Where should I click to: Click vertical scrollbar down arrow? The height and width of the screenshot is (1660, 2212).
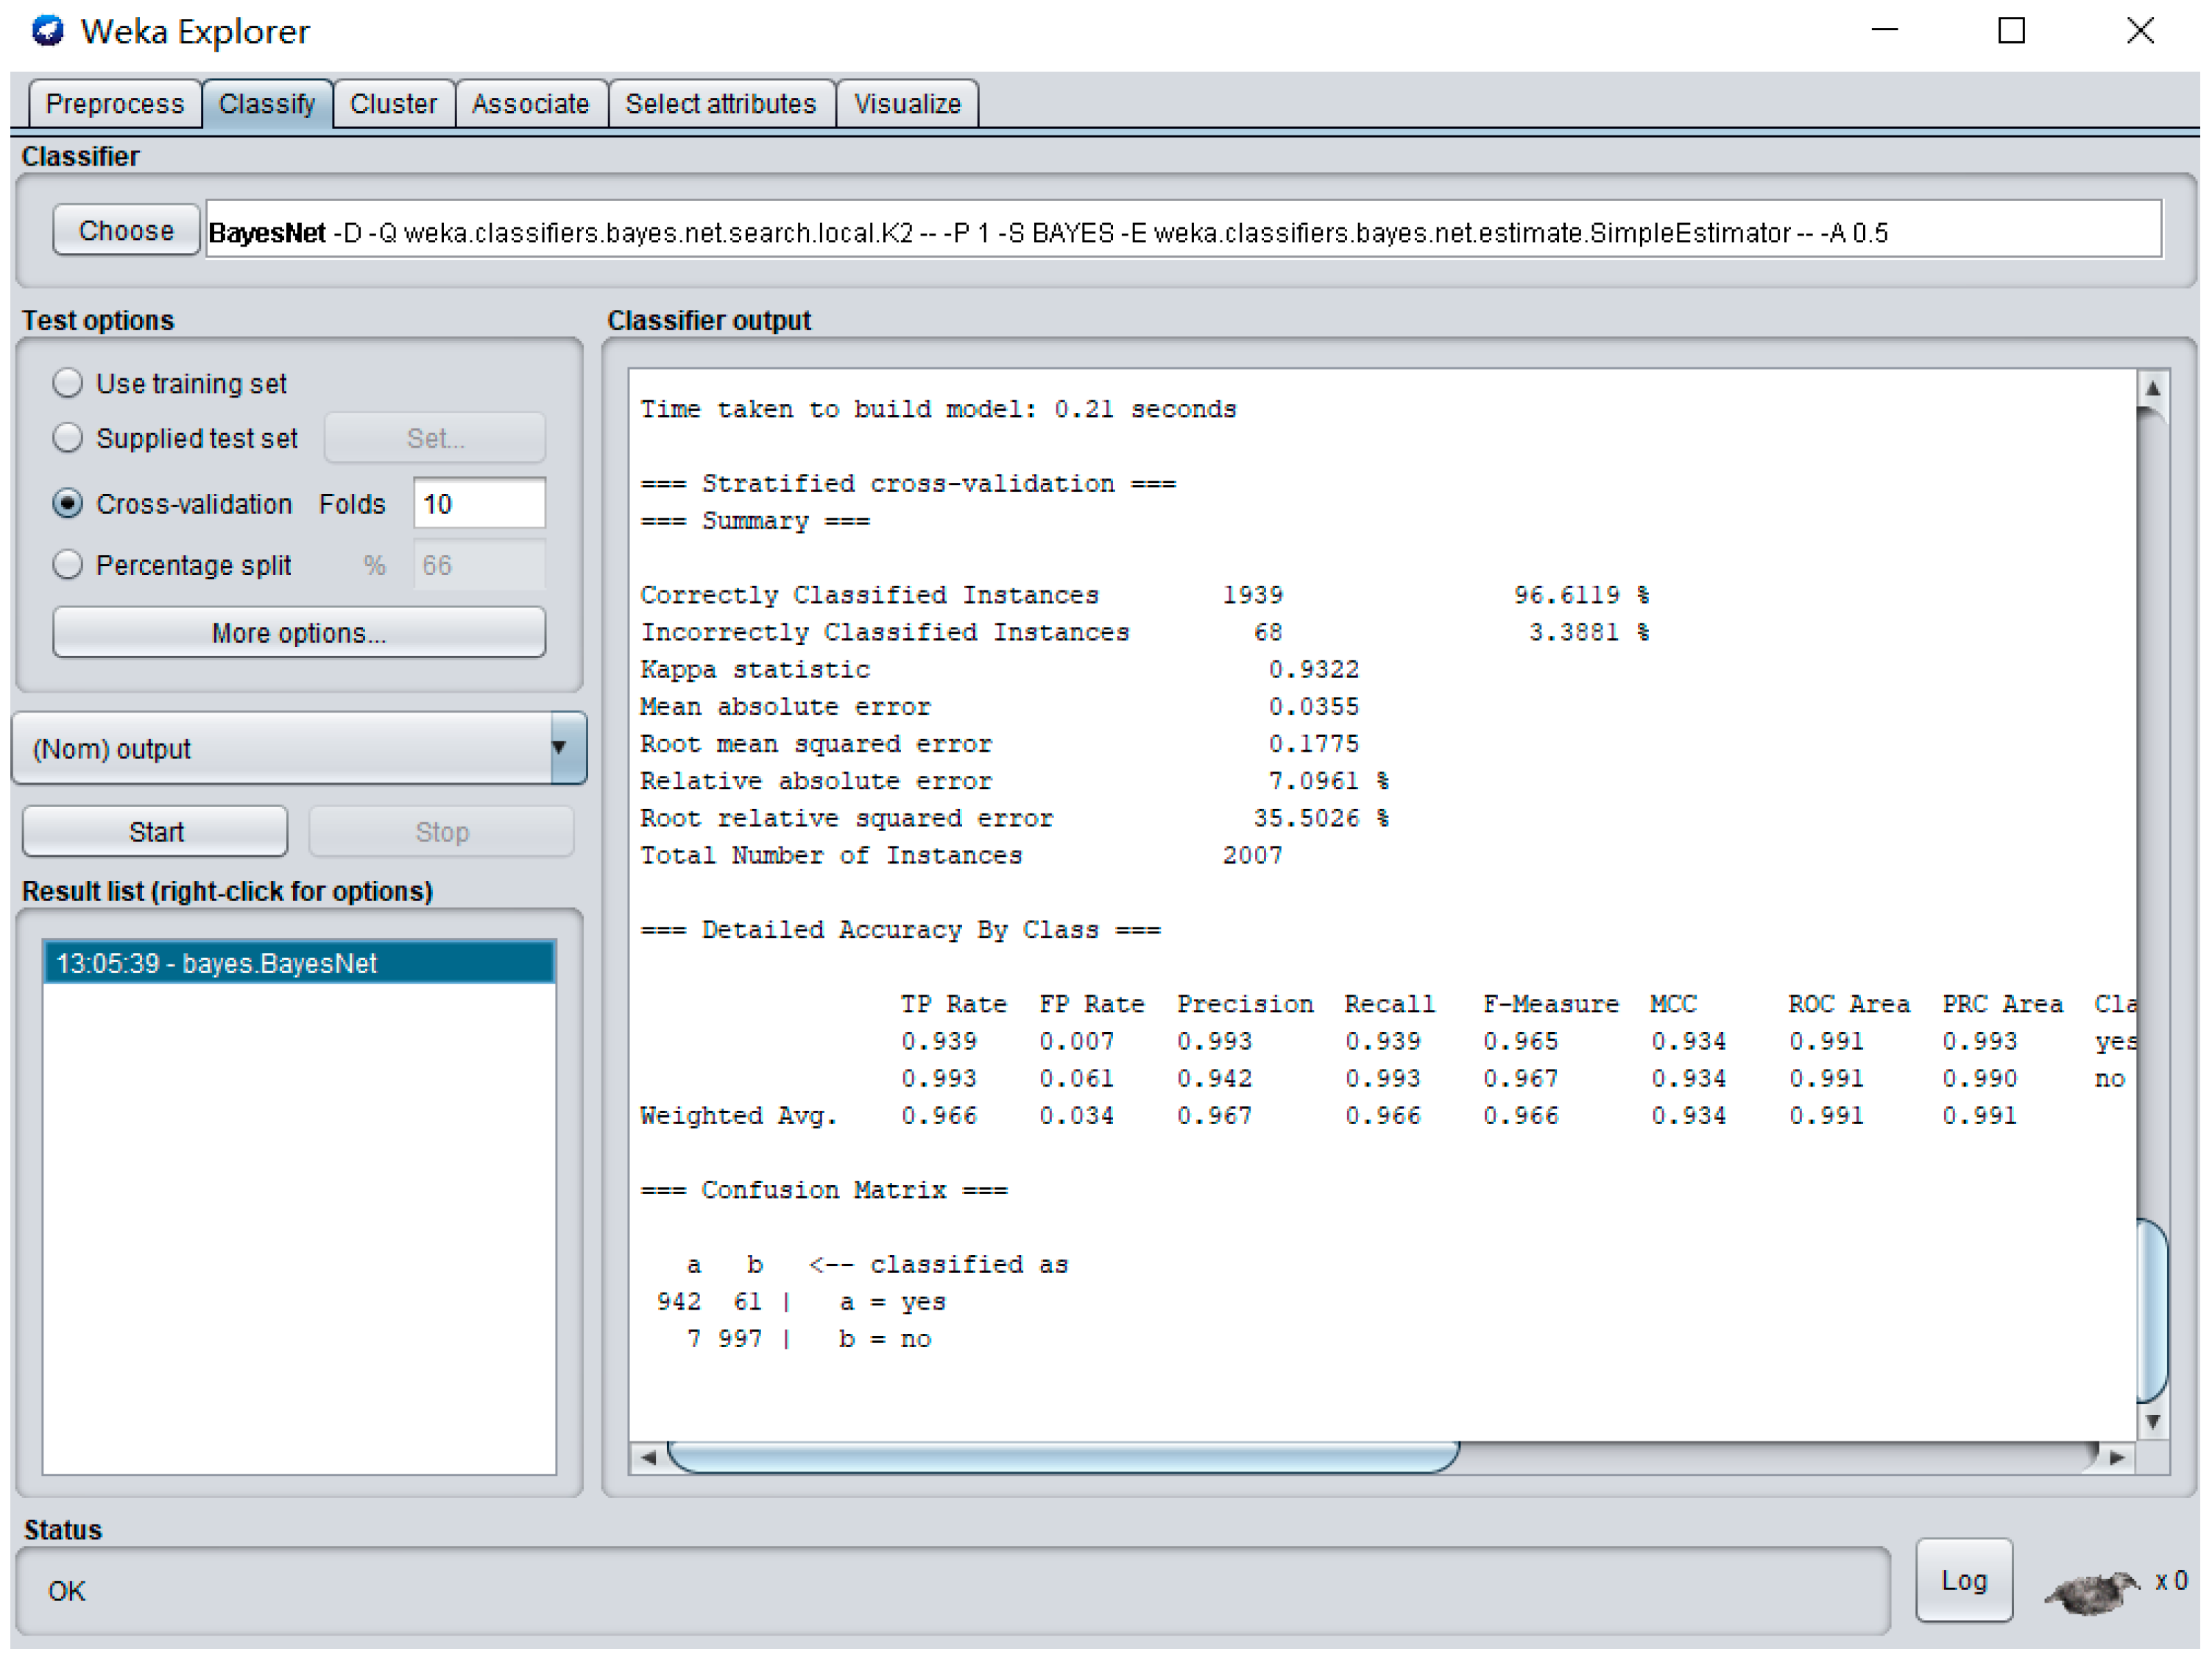[2152, 1421]
